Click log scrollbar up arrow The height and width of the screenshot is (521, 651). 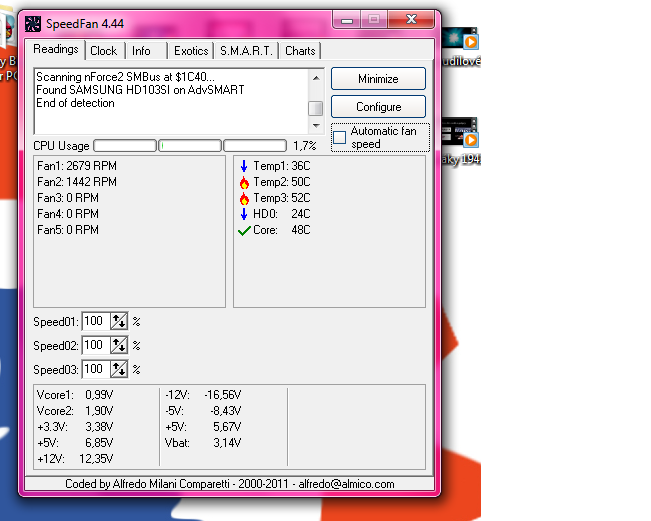tap(316, 78)
